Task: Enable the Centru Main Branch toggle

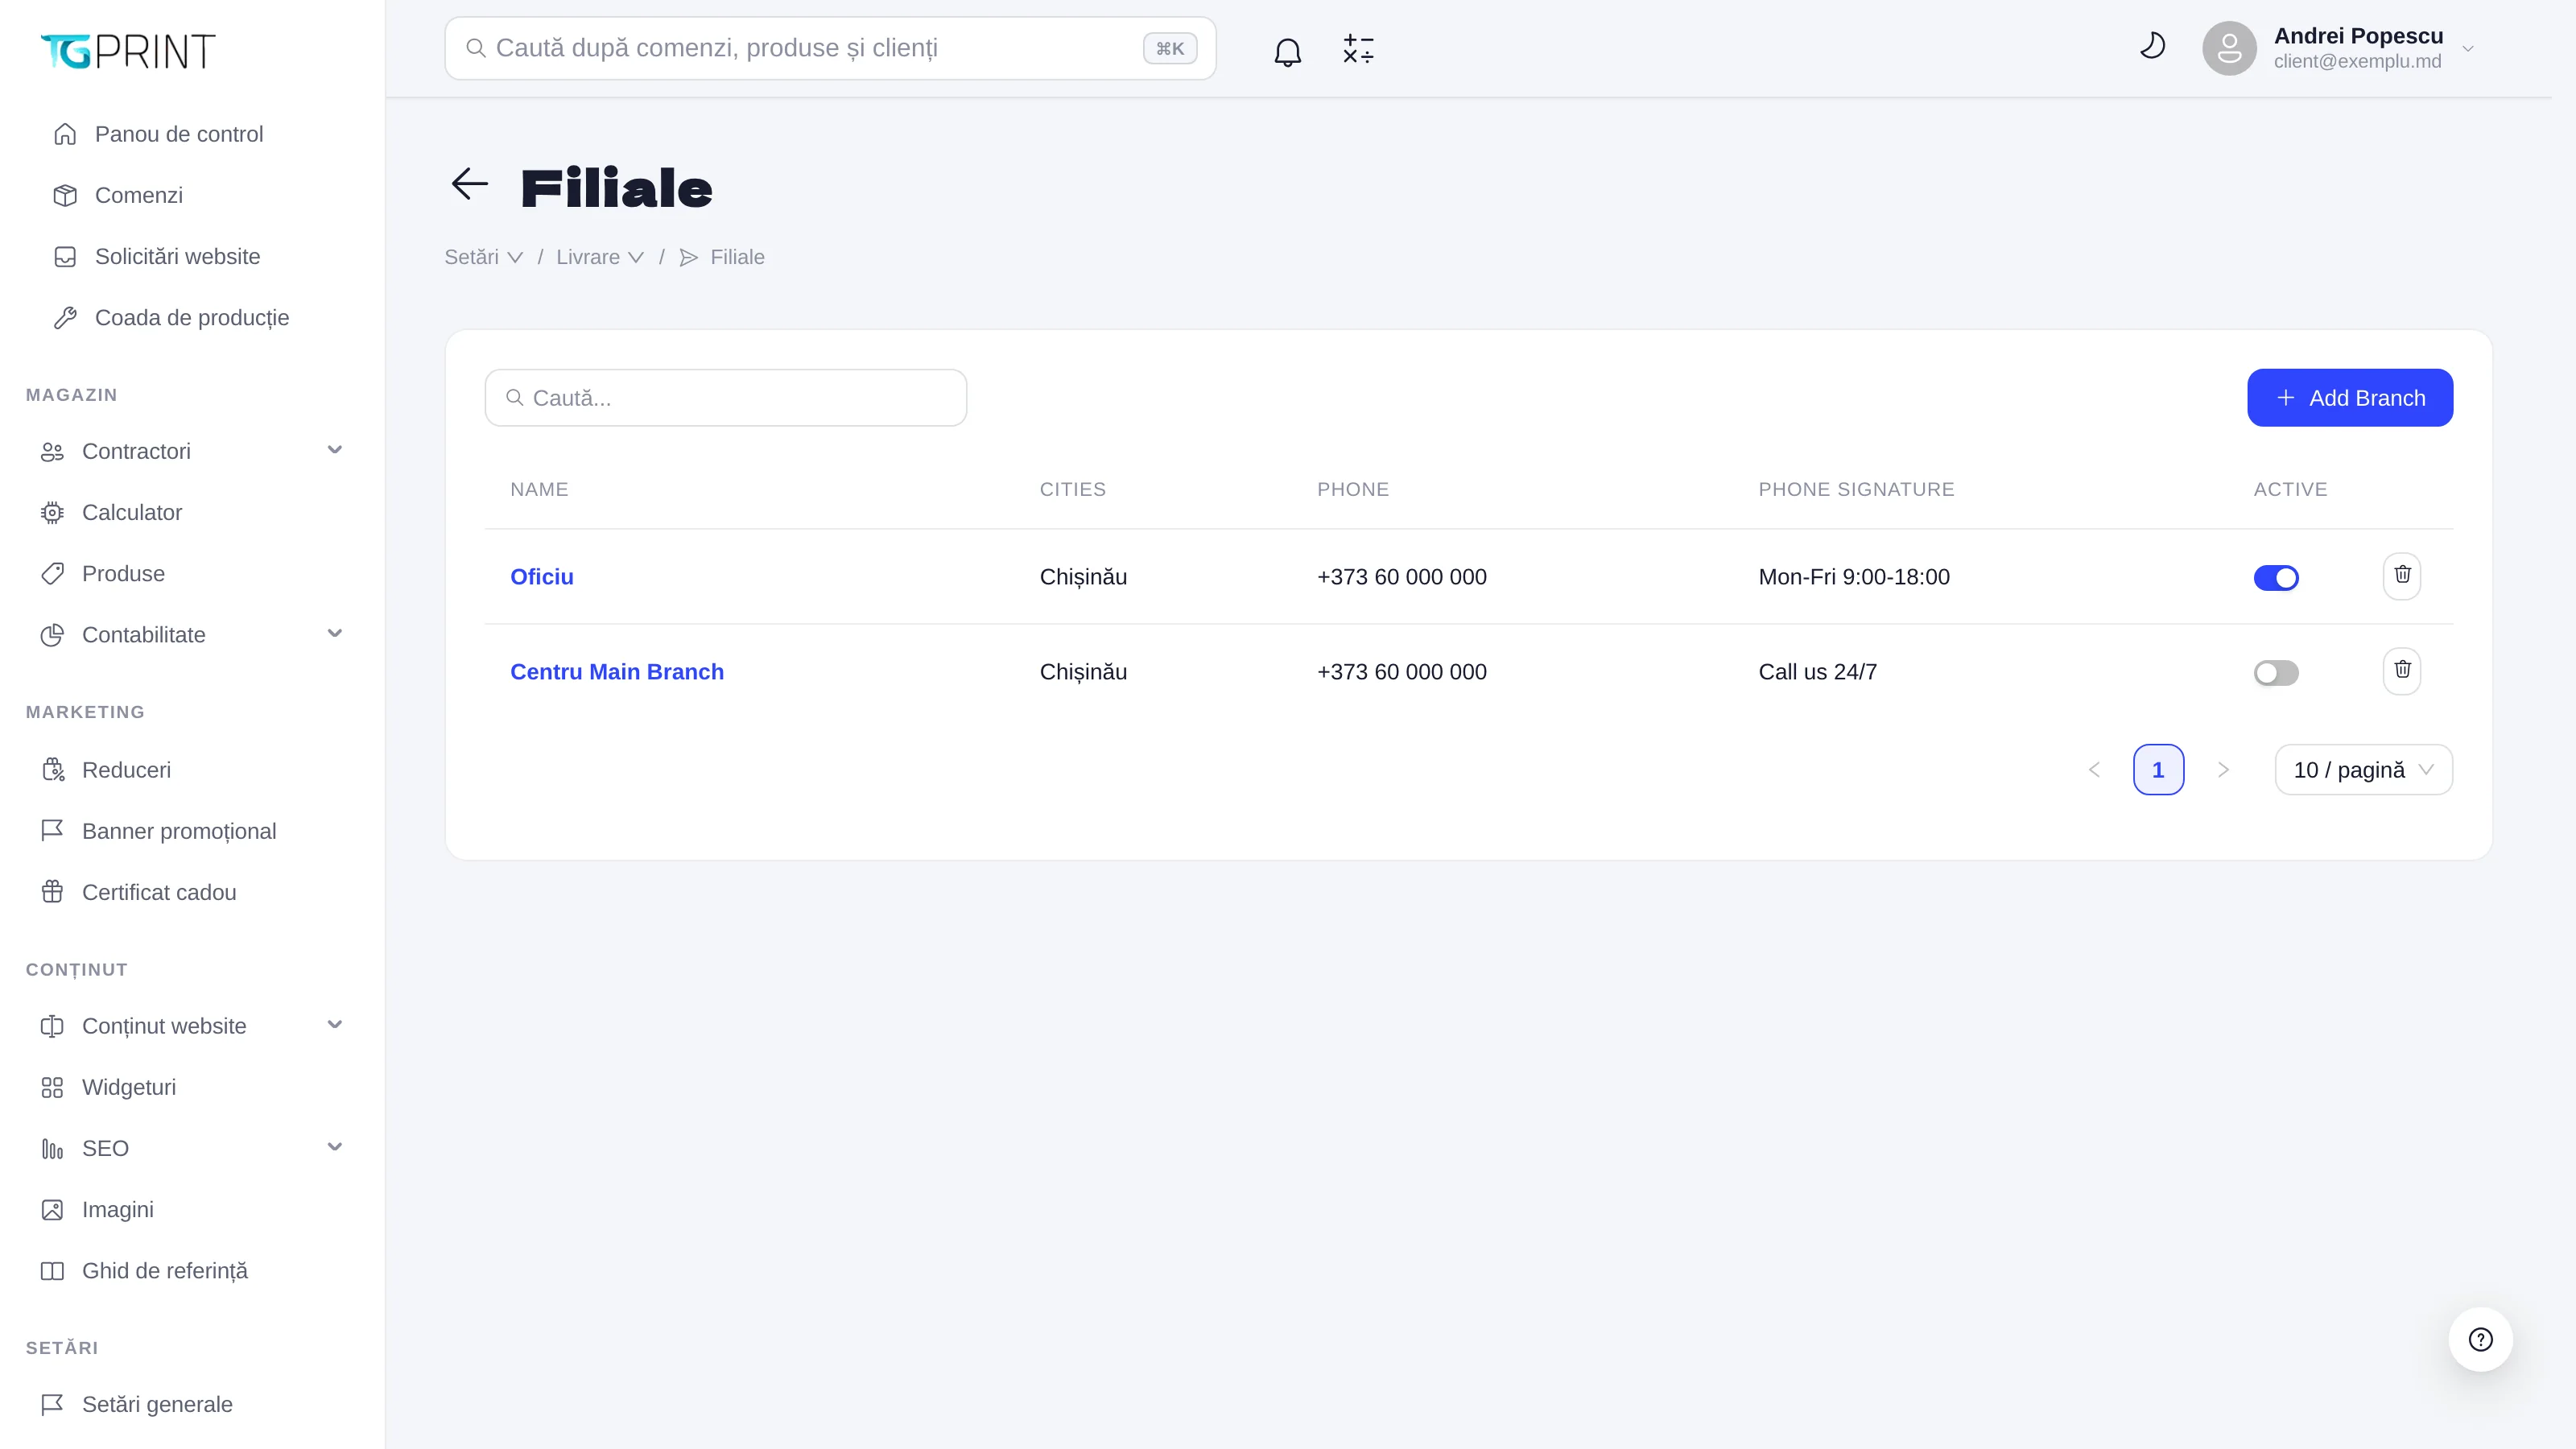Action: point(2276,673)
